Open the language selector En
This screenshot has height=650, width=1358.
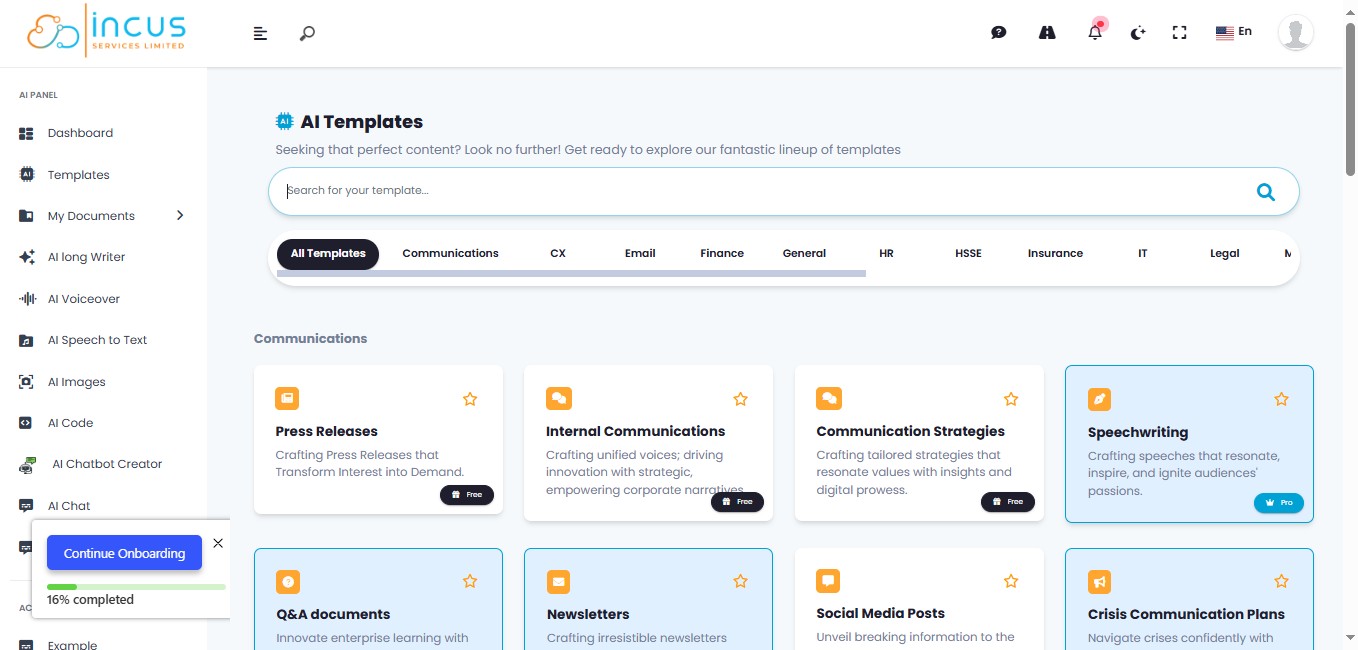[x=1233, y=32]
